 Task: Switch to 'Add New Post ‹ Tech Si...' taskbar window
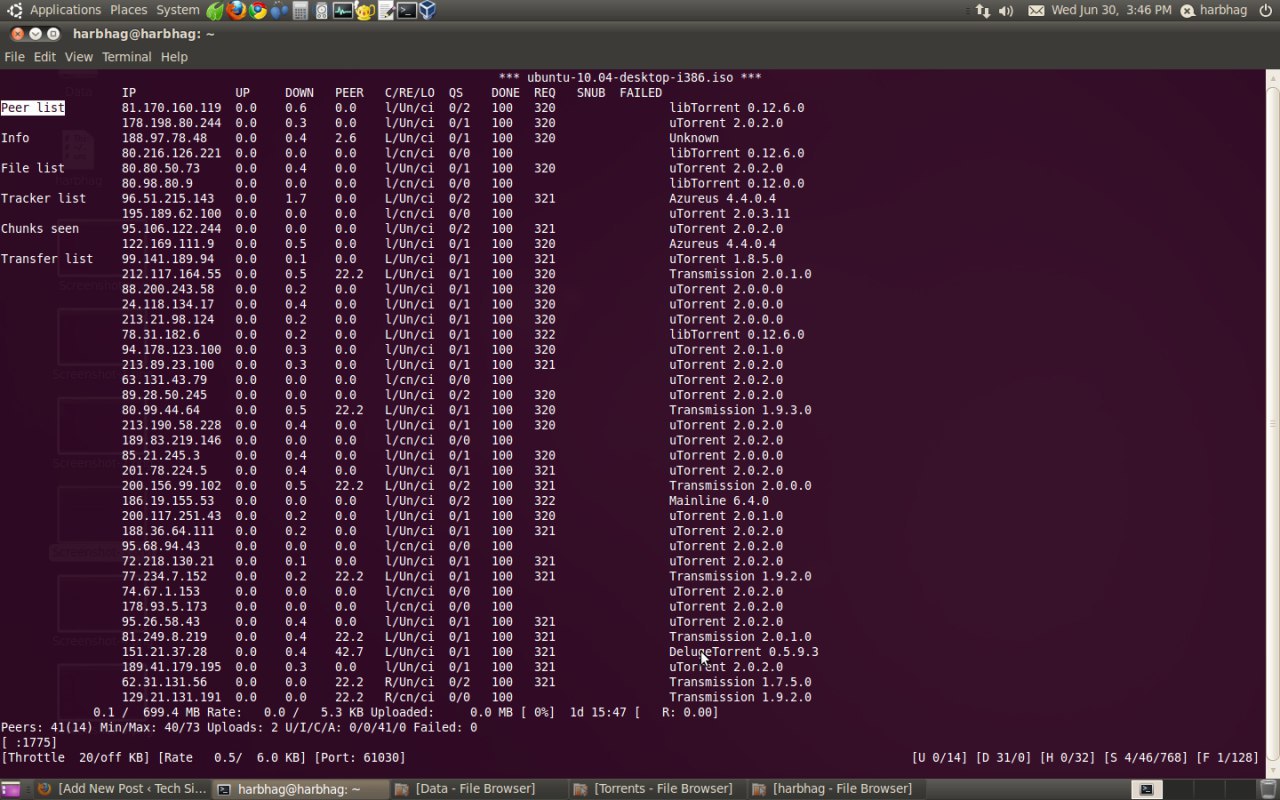click(x=122, y=789)
